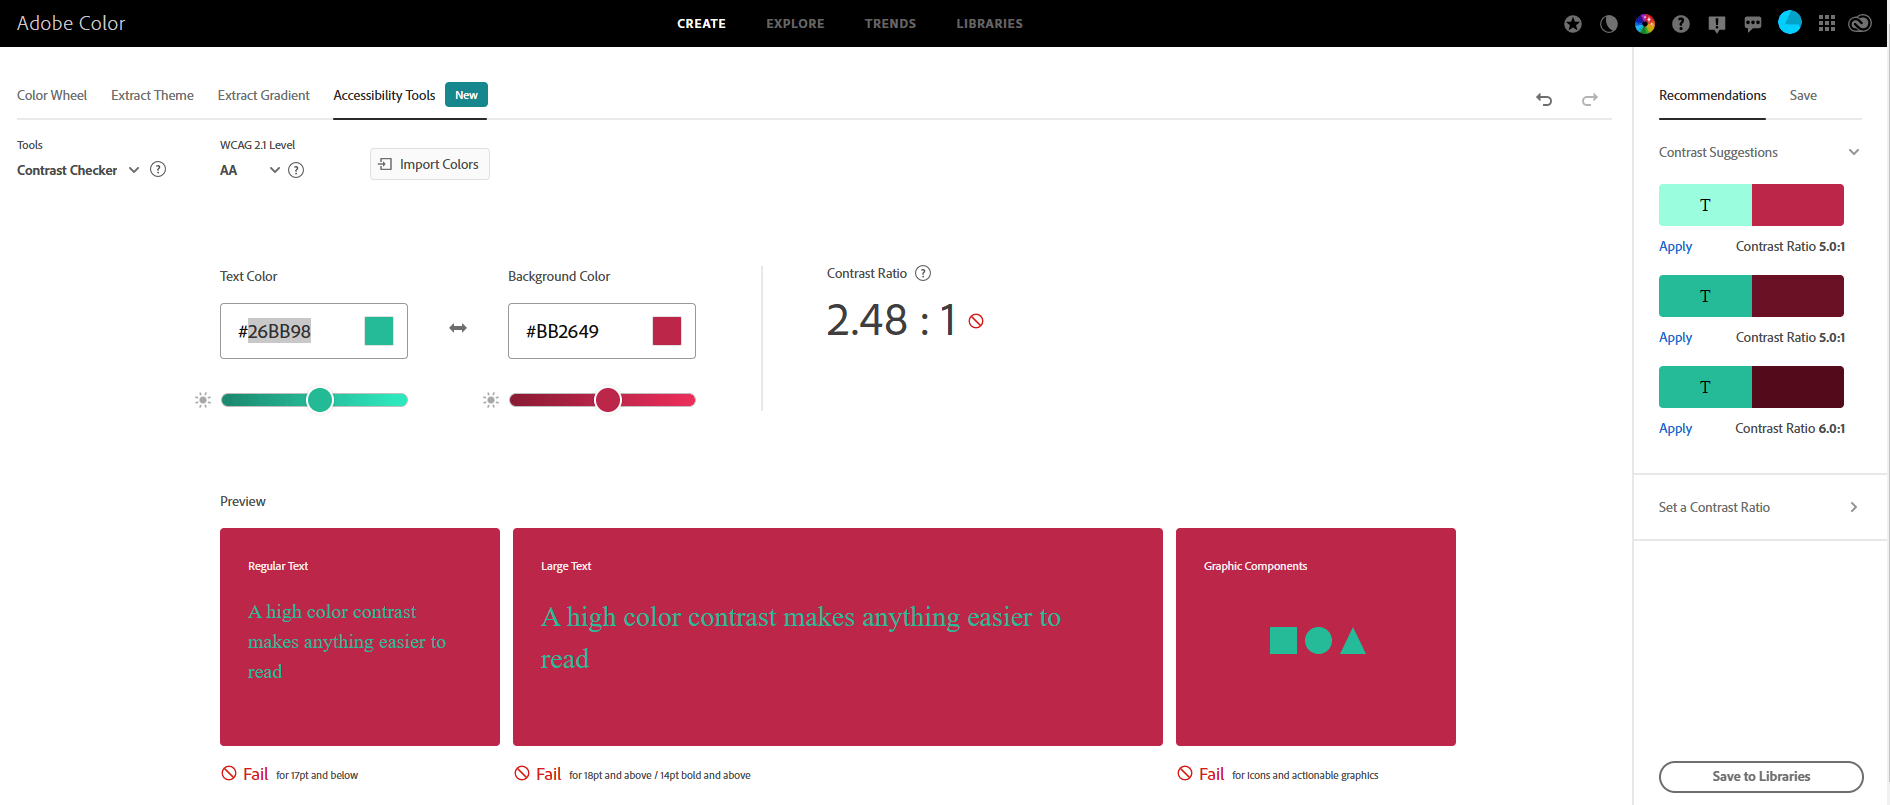The width and height of the screenshot is (1890, 805).
Task: Collapse the Contrast Suggestions section
Action: (1854, 152)
